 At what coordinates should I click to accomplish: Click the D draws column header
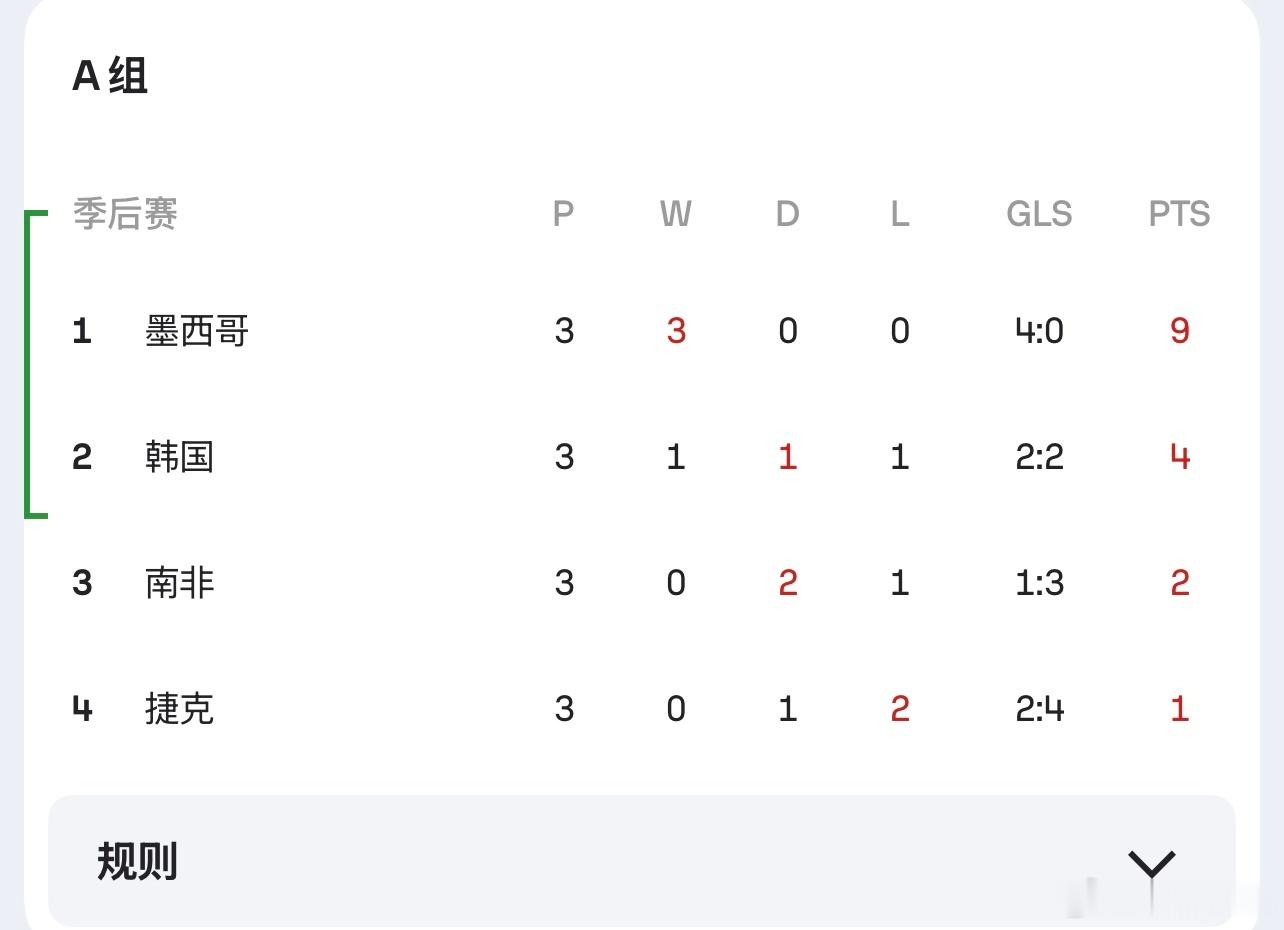pyautogui.click(x=788, y=214)
